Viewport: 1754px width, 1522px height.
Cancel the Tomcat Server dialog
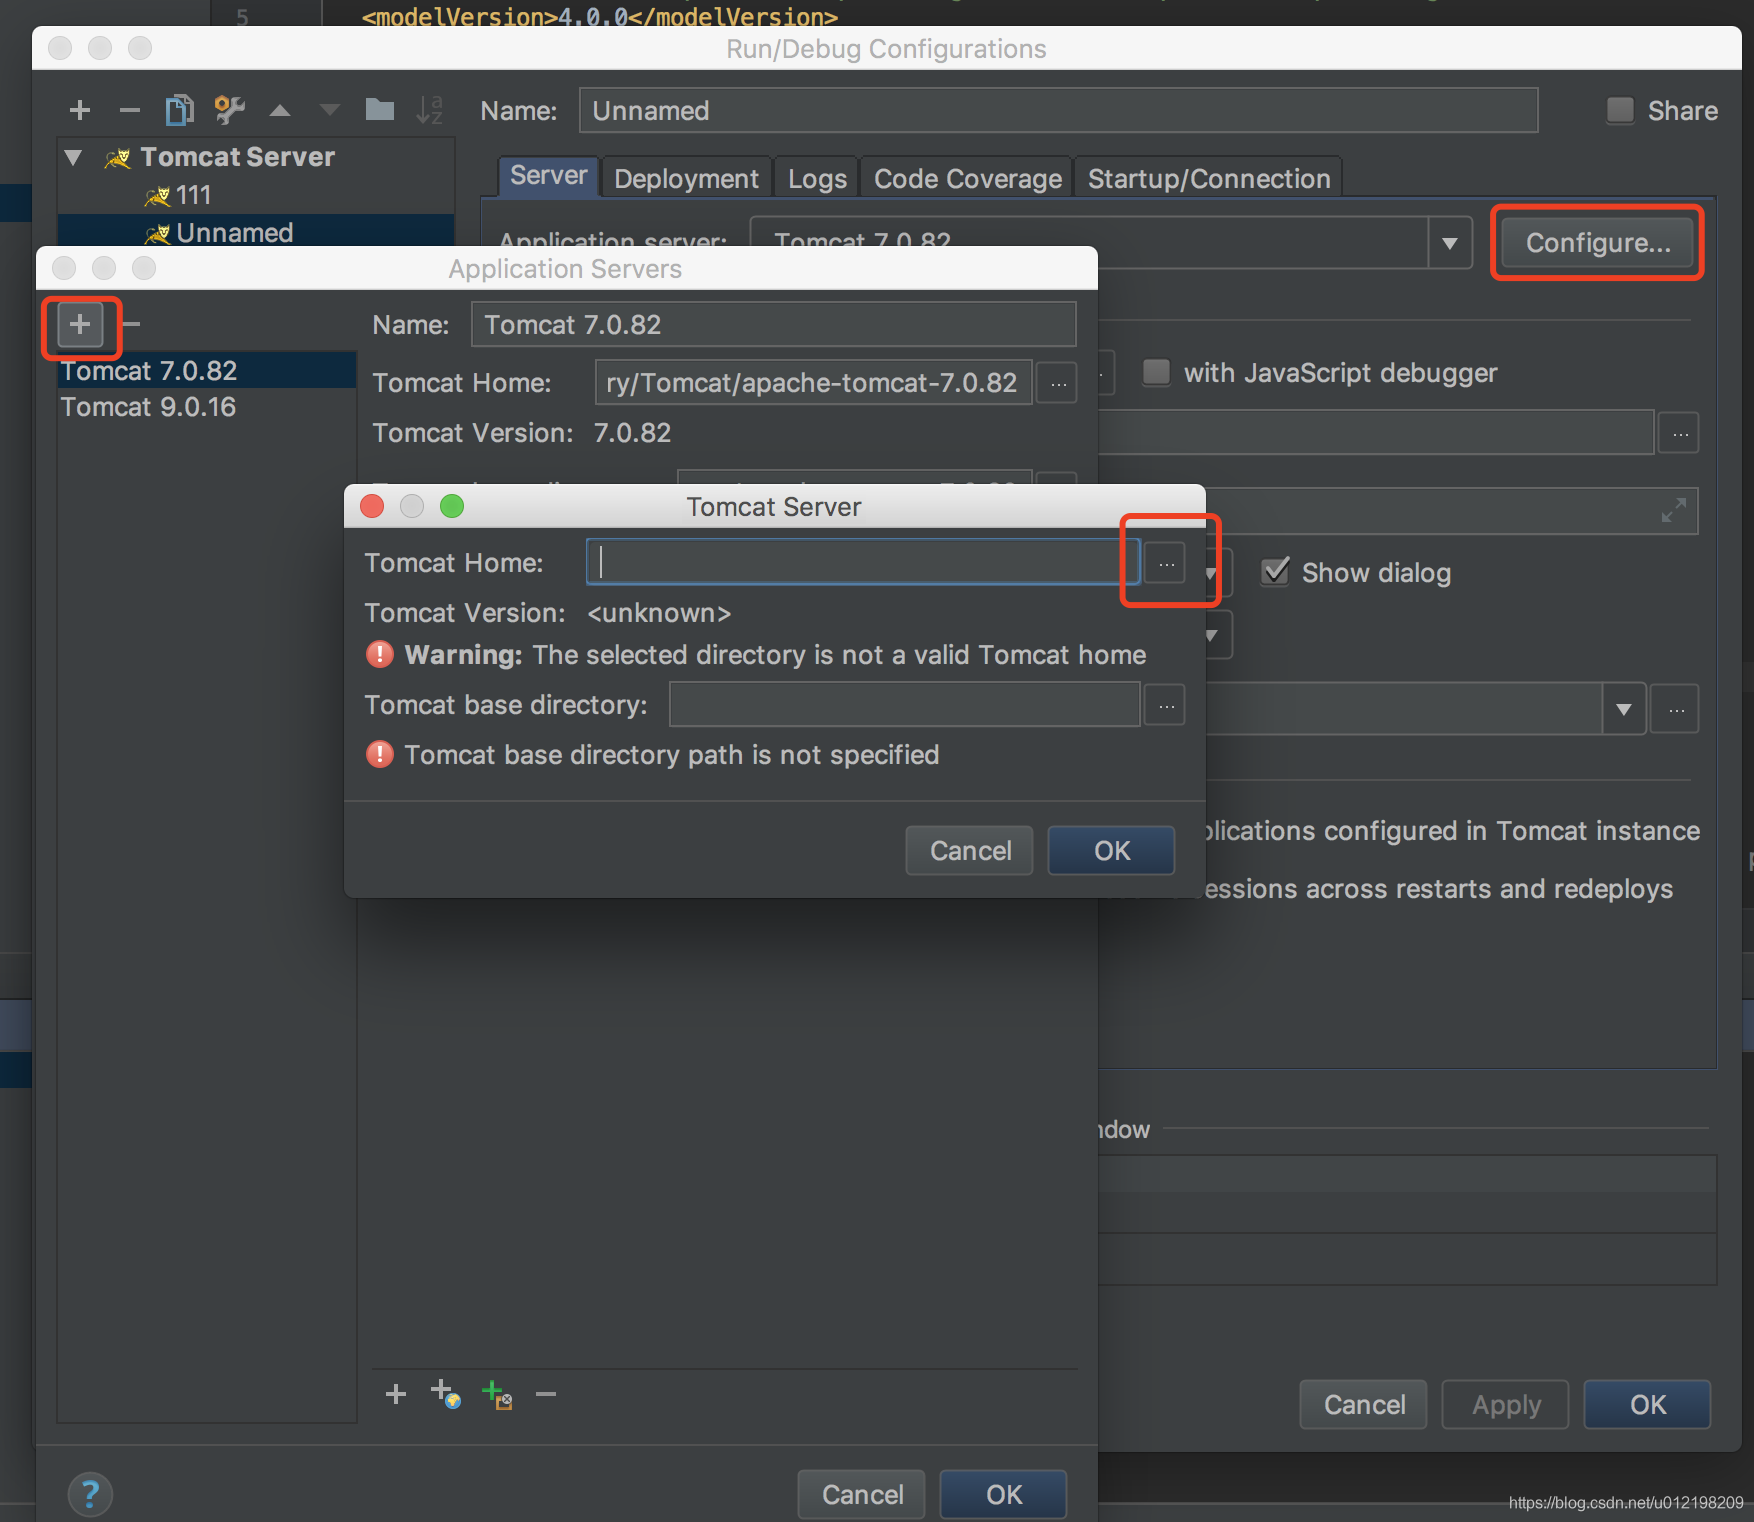coord(970,851)
